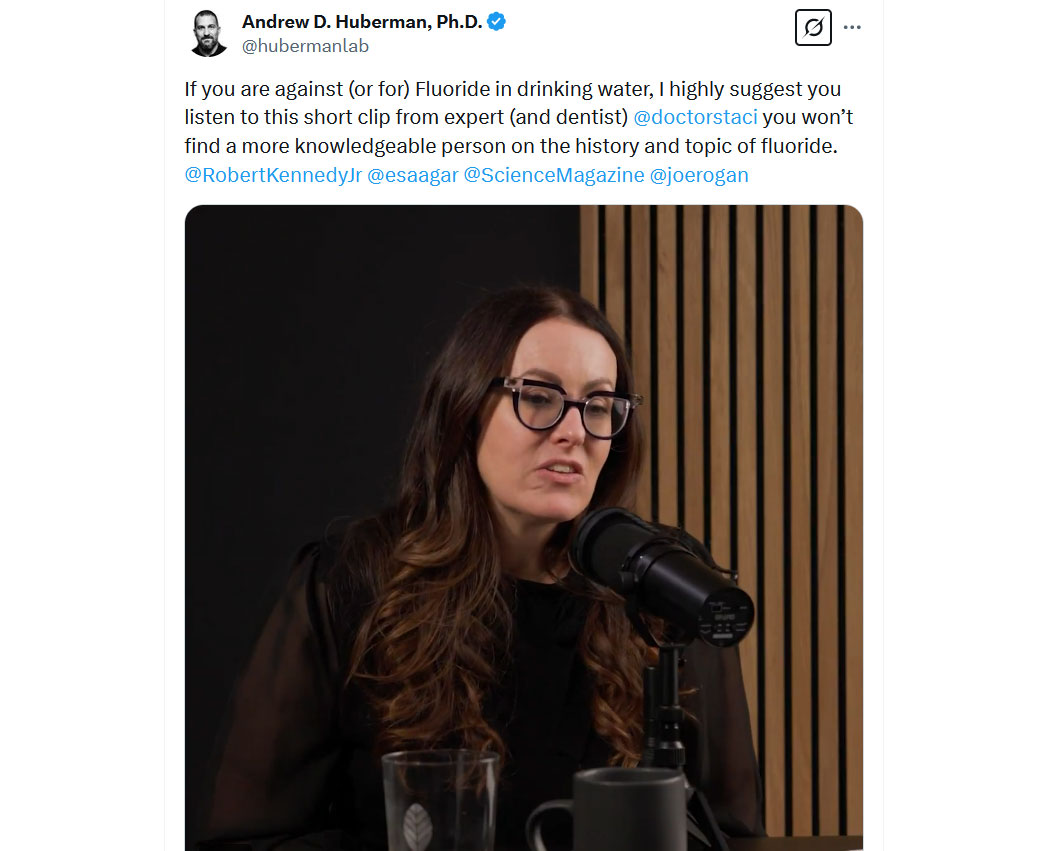Open the Andrew D. Huberman, Ph.D. display name

pos(362,21)
